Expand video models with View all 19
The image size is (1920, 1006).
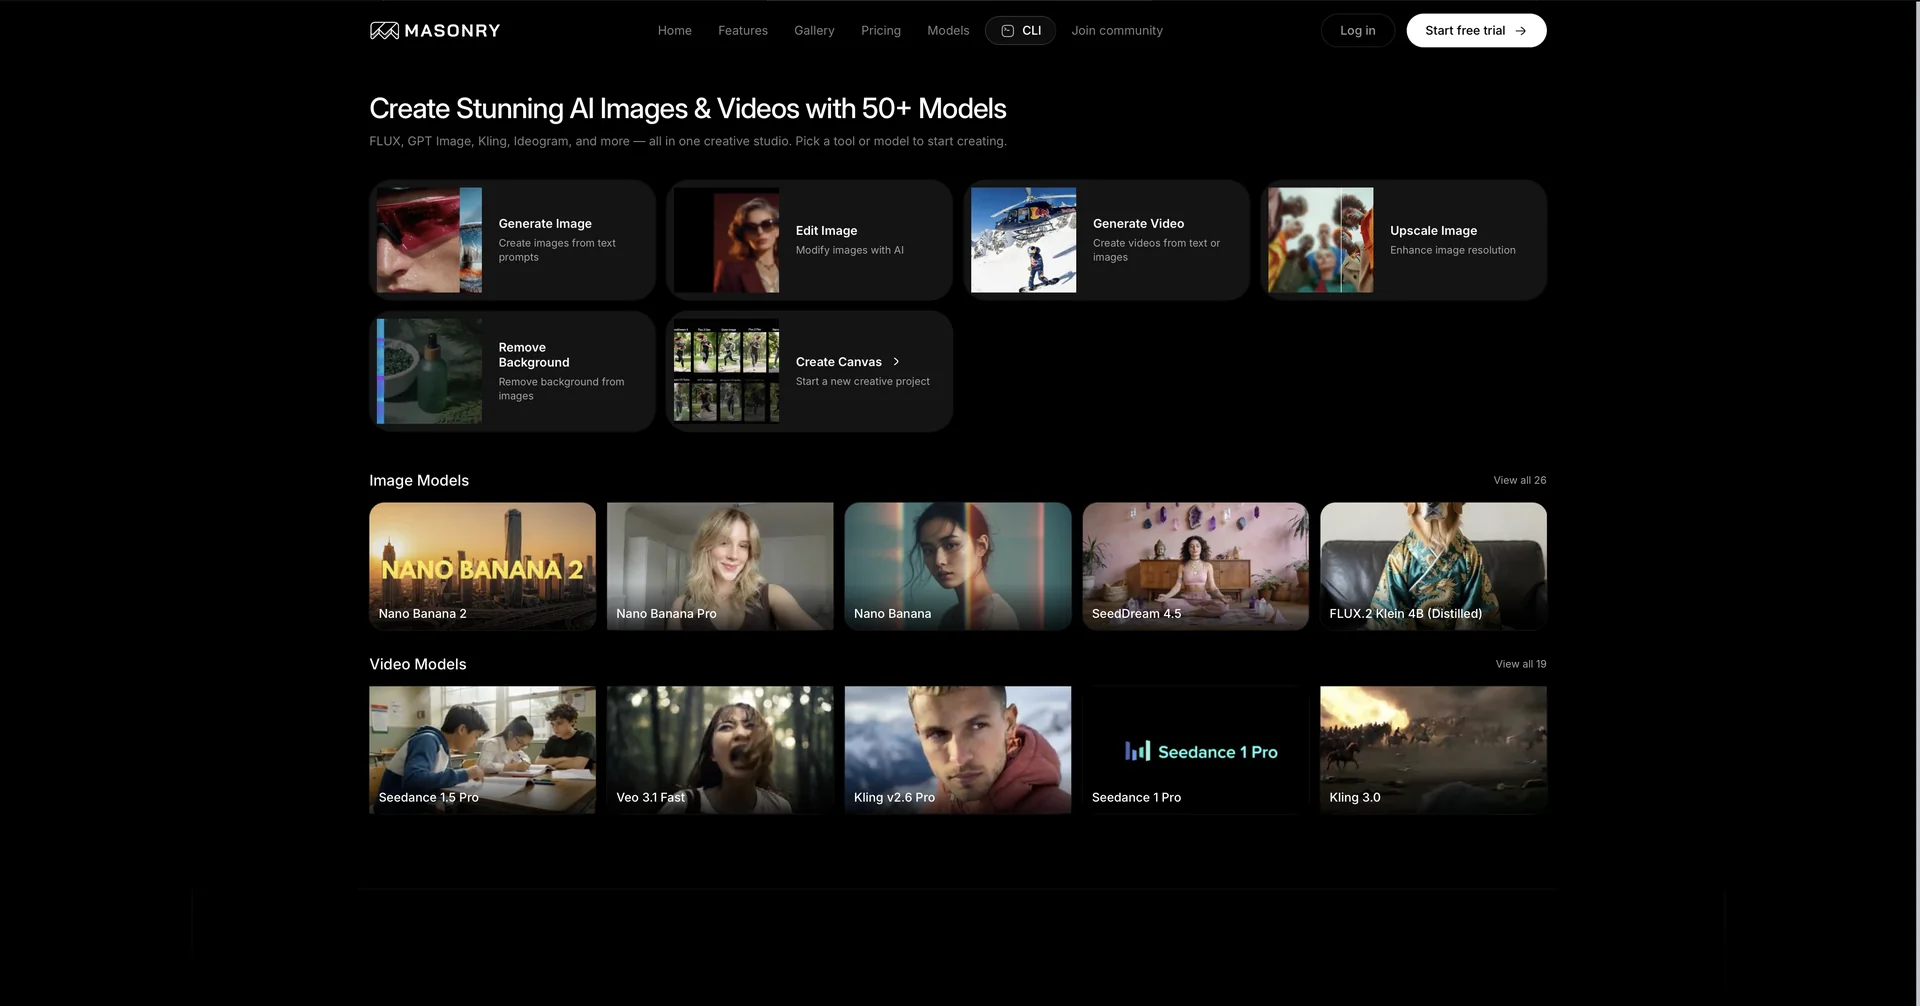pyautogui.click(x=1520, y=664)
